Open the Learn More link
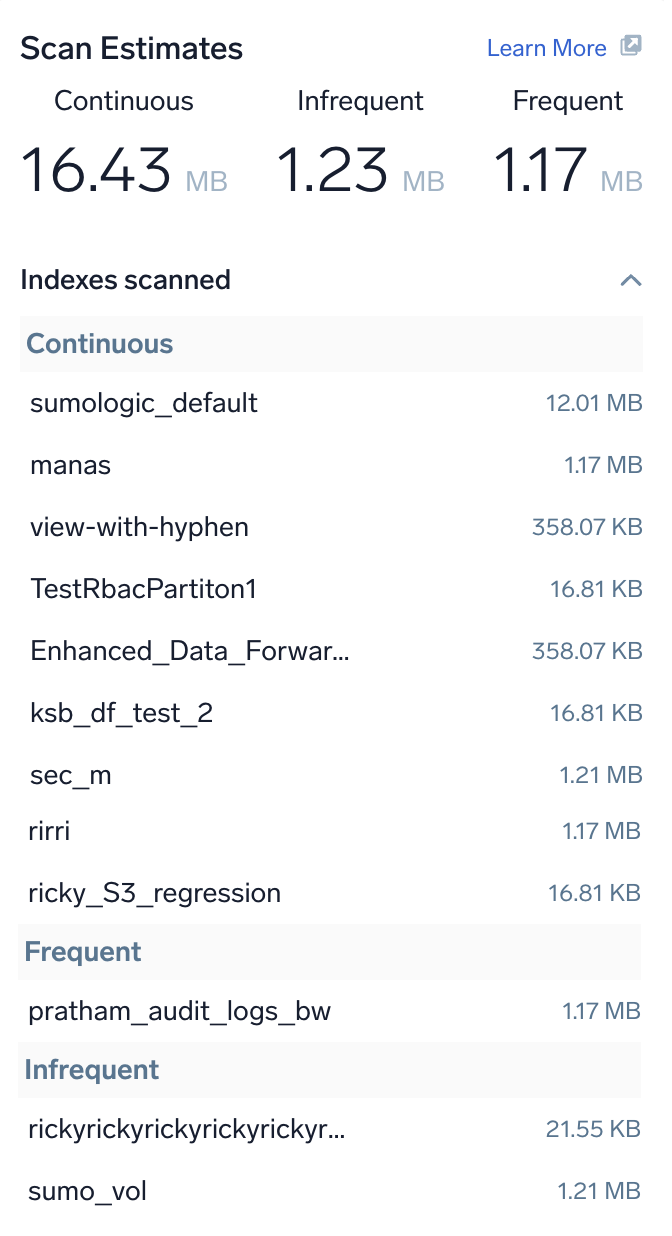This screenshot has width=672, height=1236. [x=546, y=48]
